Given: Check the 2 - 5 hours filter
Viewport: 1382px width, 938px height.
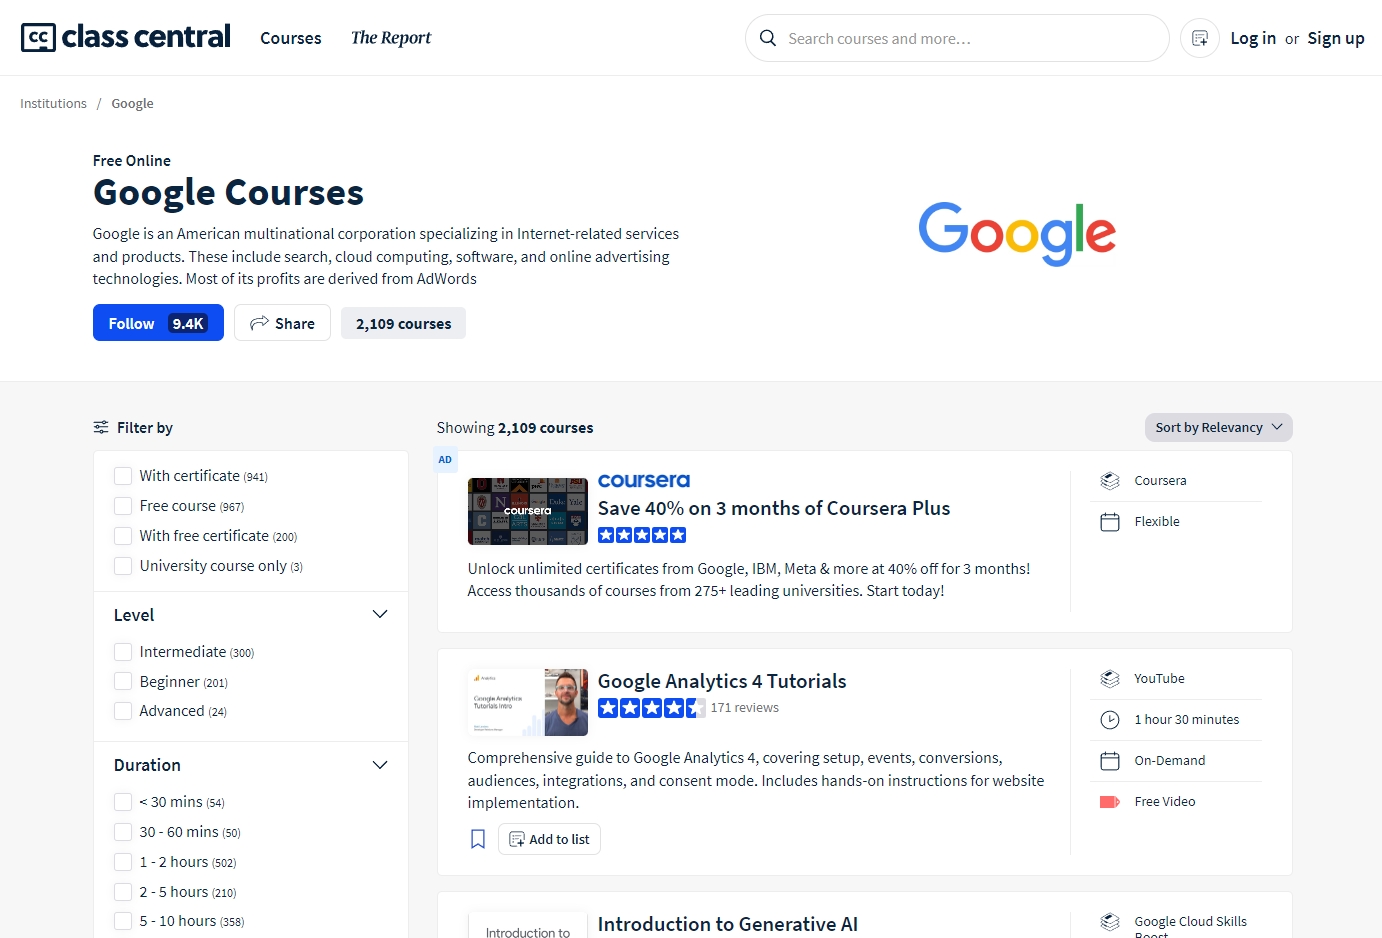Looking at the screenshot, I should [x=123, y=892].
